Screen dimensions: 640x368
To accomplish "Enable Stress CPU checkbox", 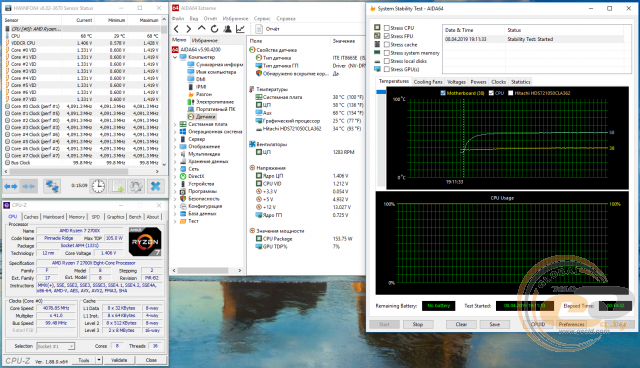I will (x=387, y=28).
